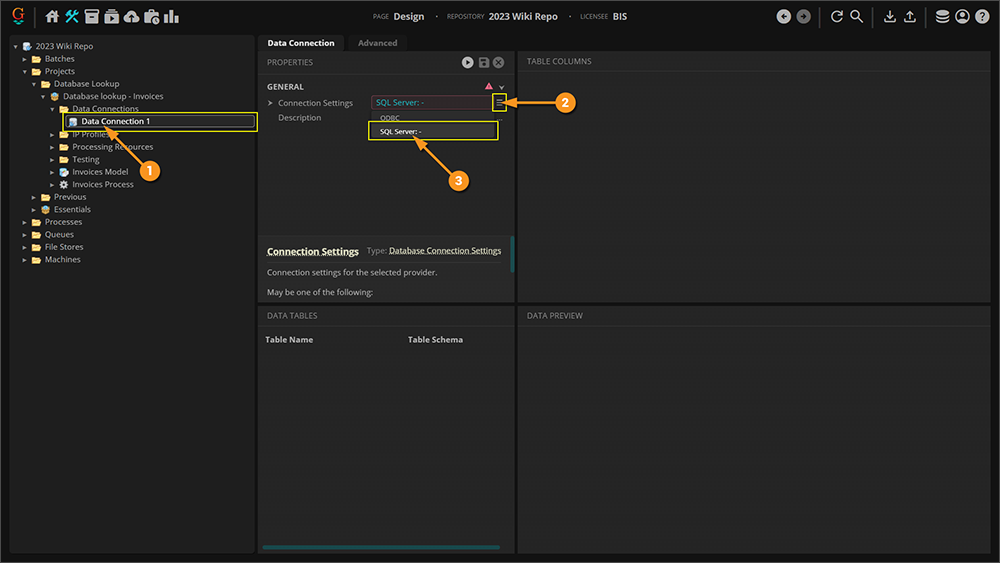The image size is (1000, 563).
Task: Click the cloud upload icon
Action: 131,17
